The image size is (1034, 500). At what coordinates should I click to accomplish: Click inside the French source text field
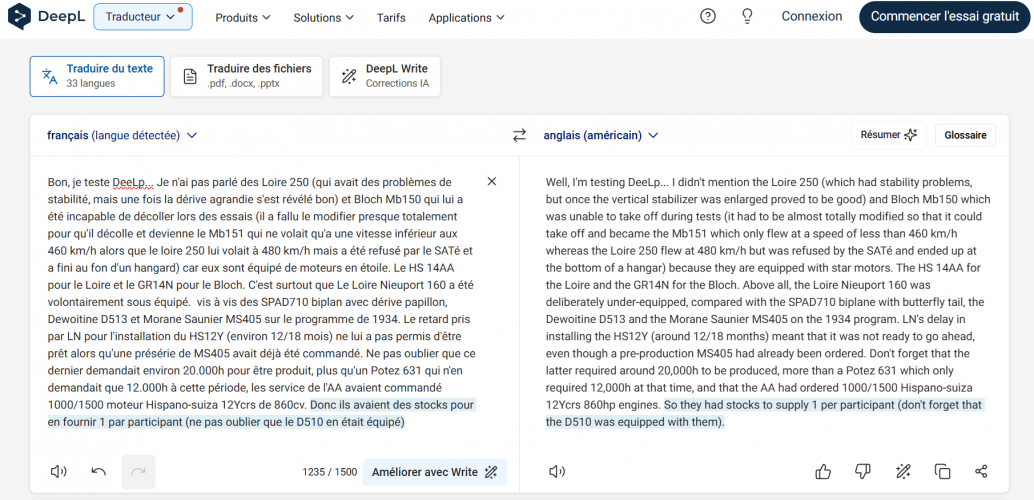[x=260, y=301]
